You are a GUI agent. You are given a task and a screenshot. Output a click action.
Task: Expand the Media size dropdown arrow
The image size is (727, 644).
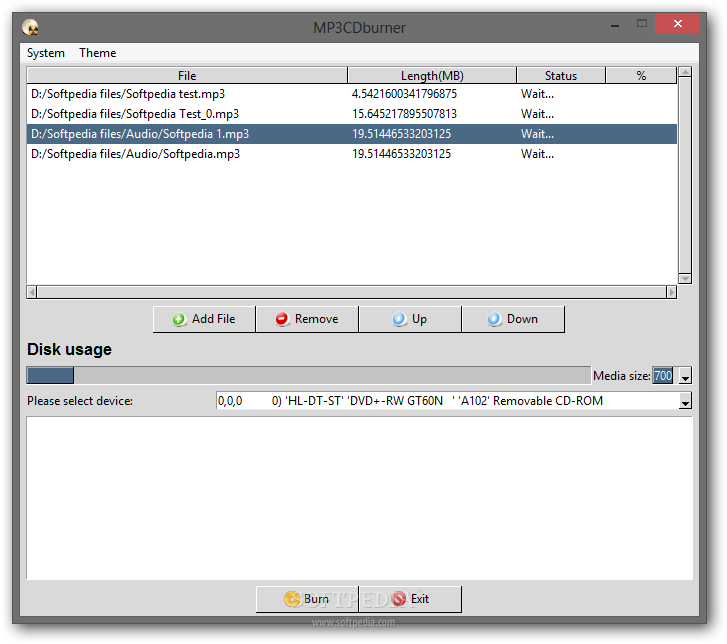click(685, 376)
